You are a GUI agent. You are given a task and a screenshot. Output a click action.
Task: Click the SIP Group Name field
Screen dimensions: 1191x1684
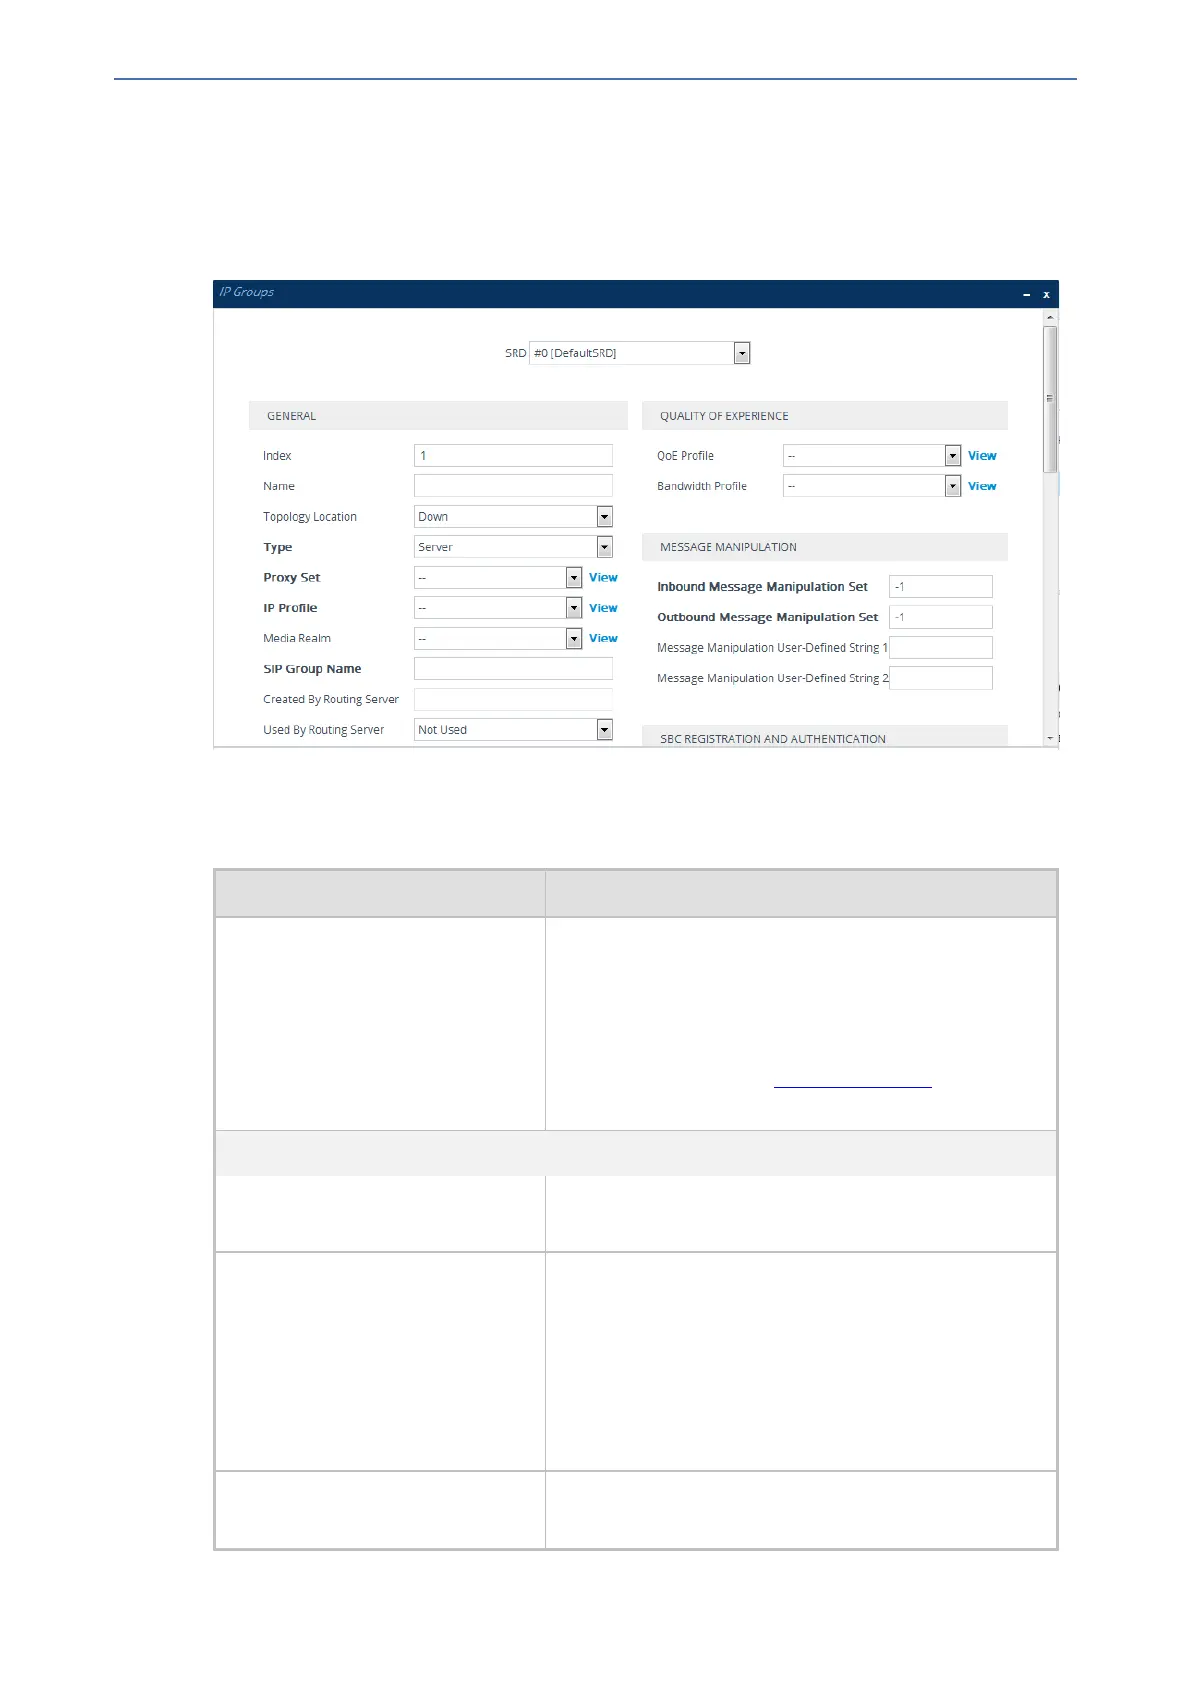(x=513, y=669)
